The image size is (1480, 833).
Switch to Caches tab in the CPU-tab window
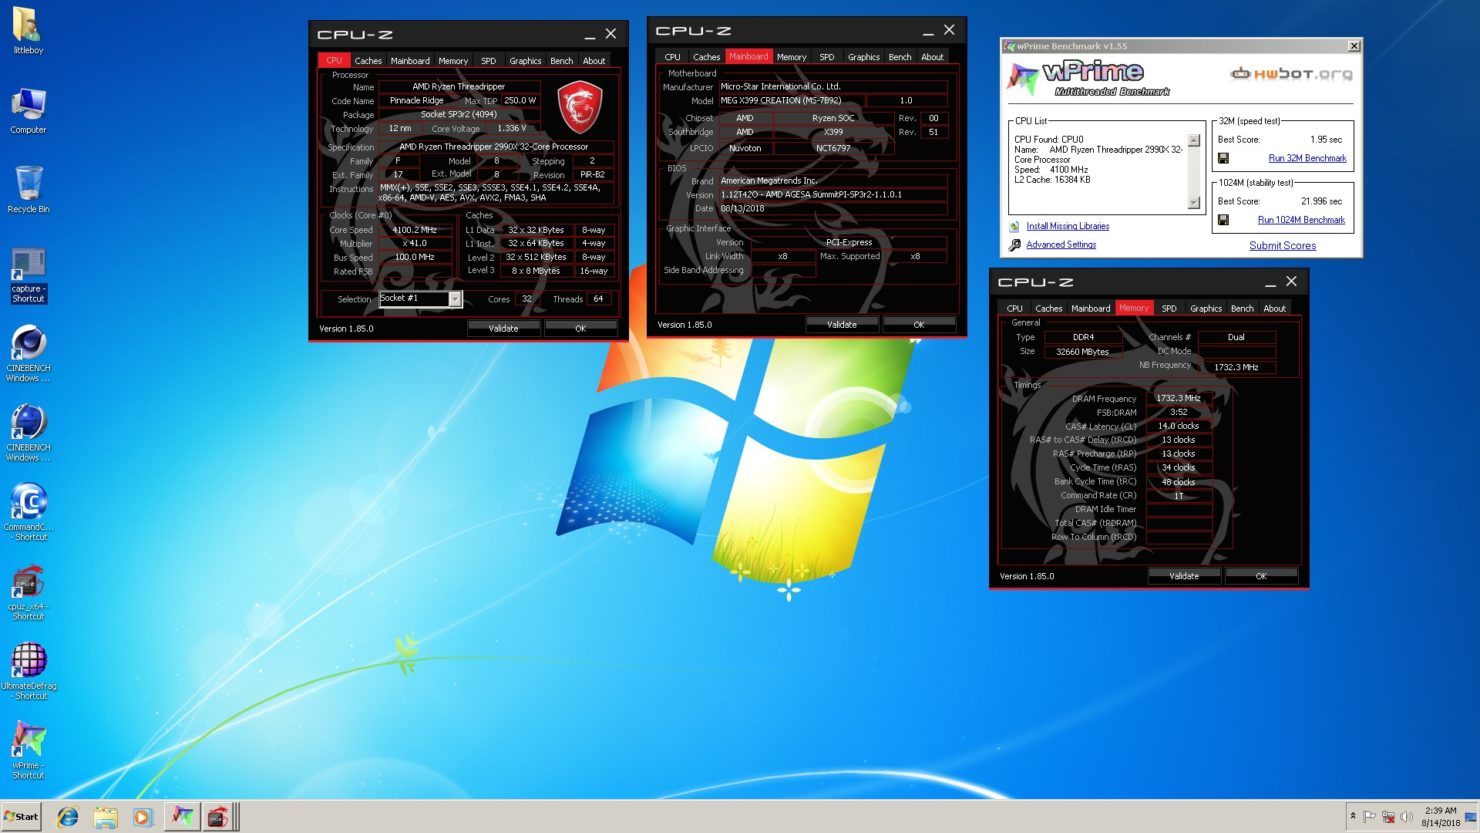click(368, 61)
